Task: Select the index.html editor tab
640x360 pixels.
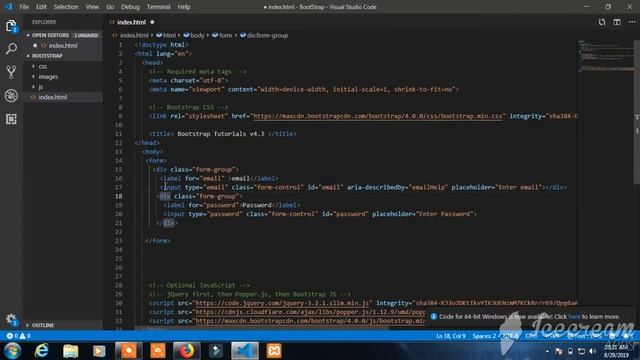Action: point(132,22)
